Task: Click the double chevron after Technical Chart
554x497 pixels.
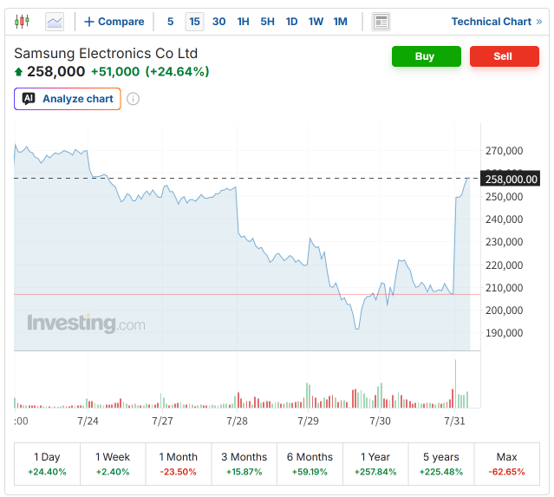Action: [x=539, y=22]
